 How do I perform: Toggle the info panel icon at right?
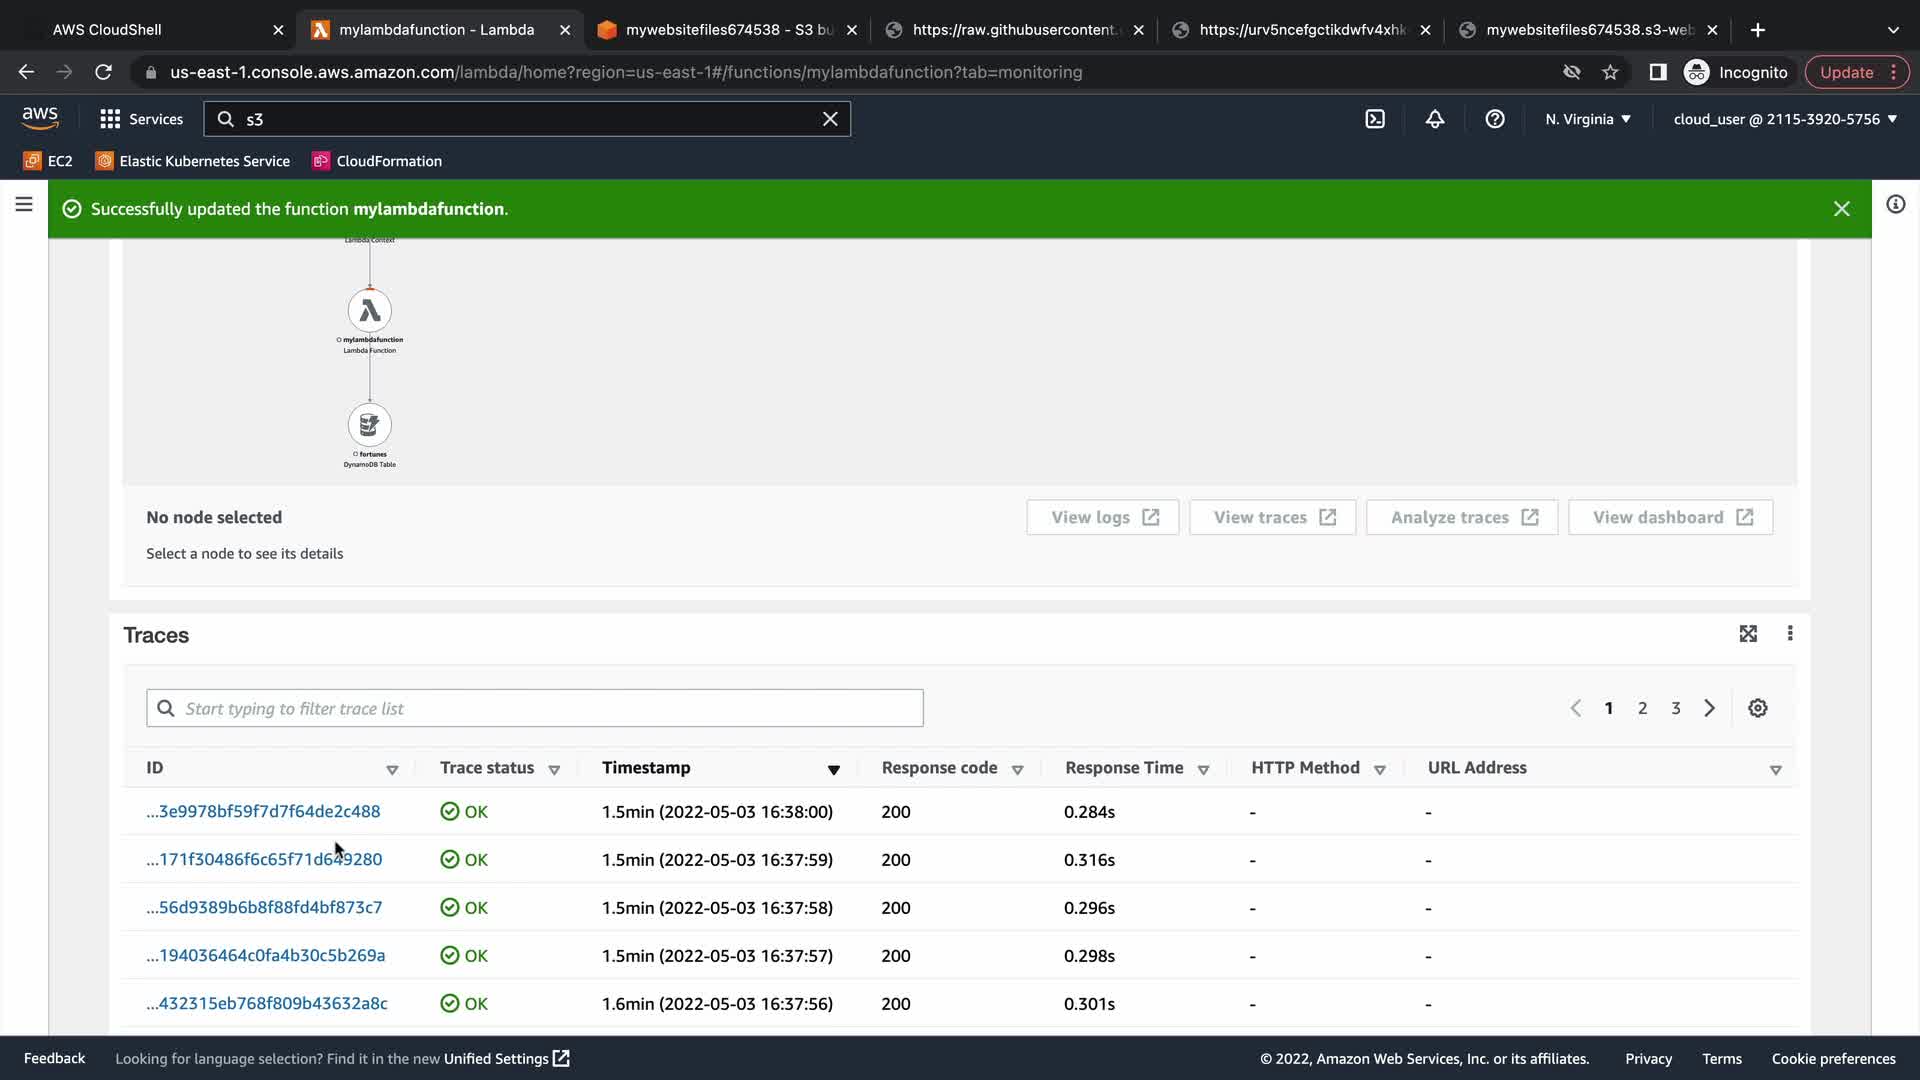[x=1895, y=205]
